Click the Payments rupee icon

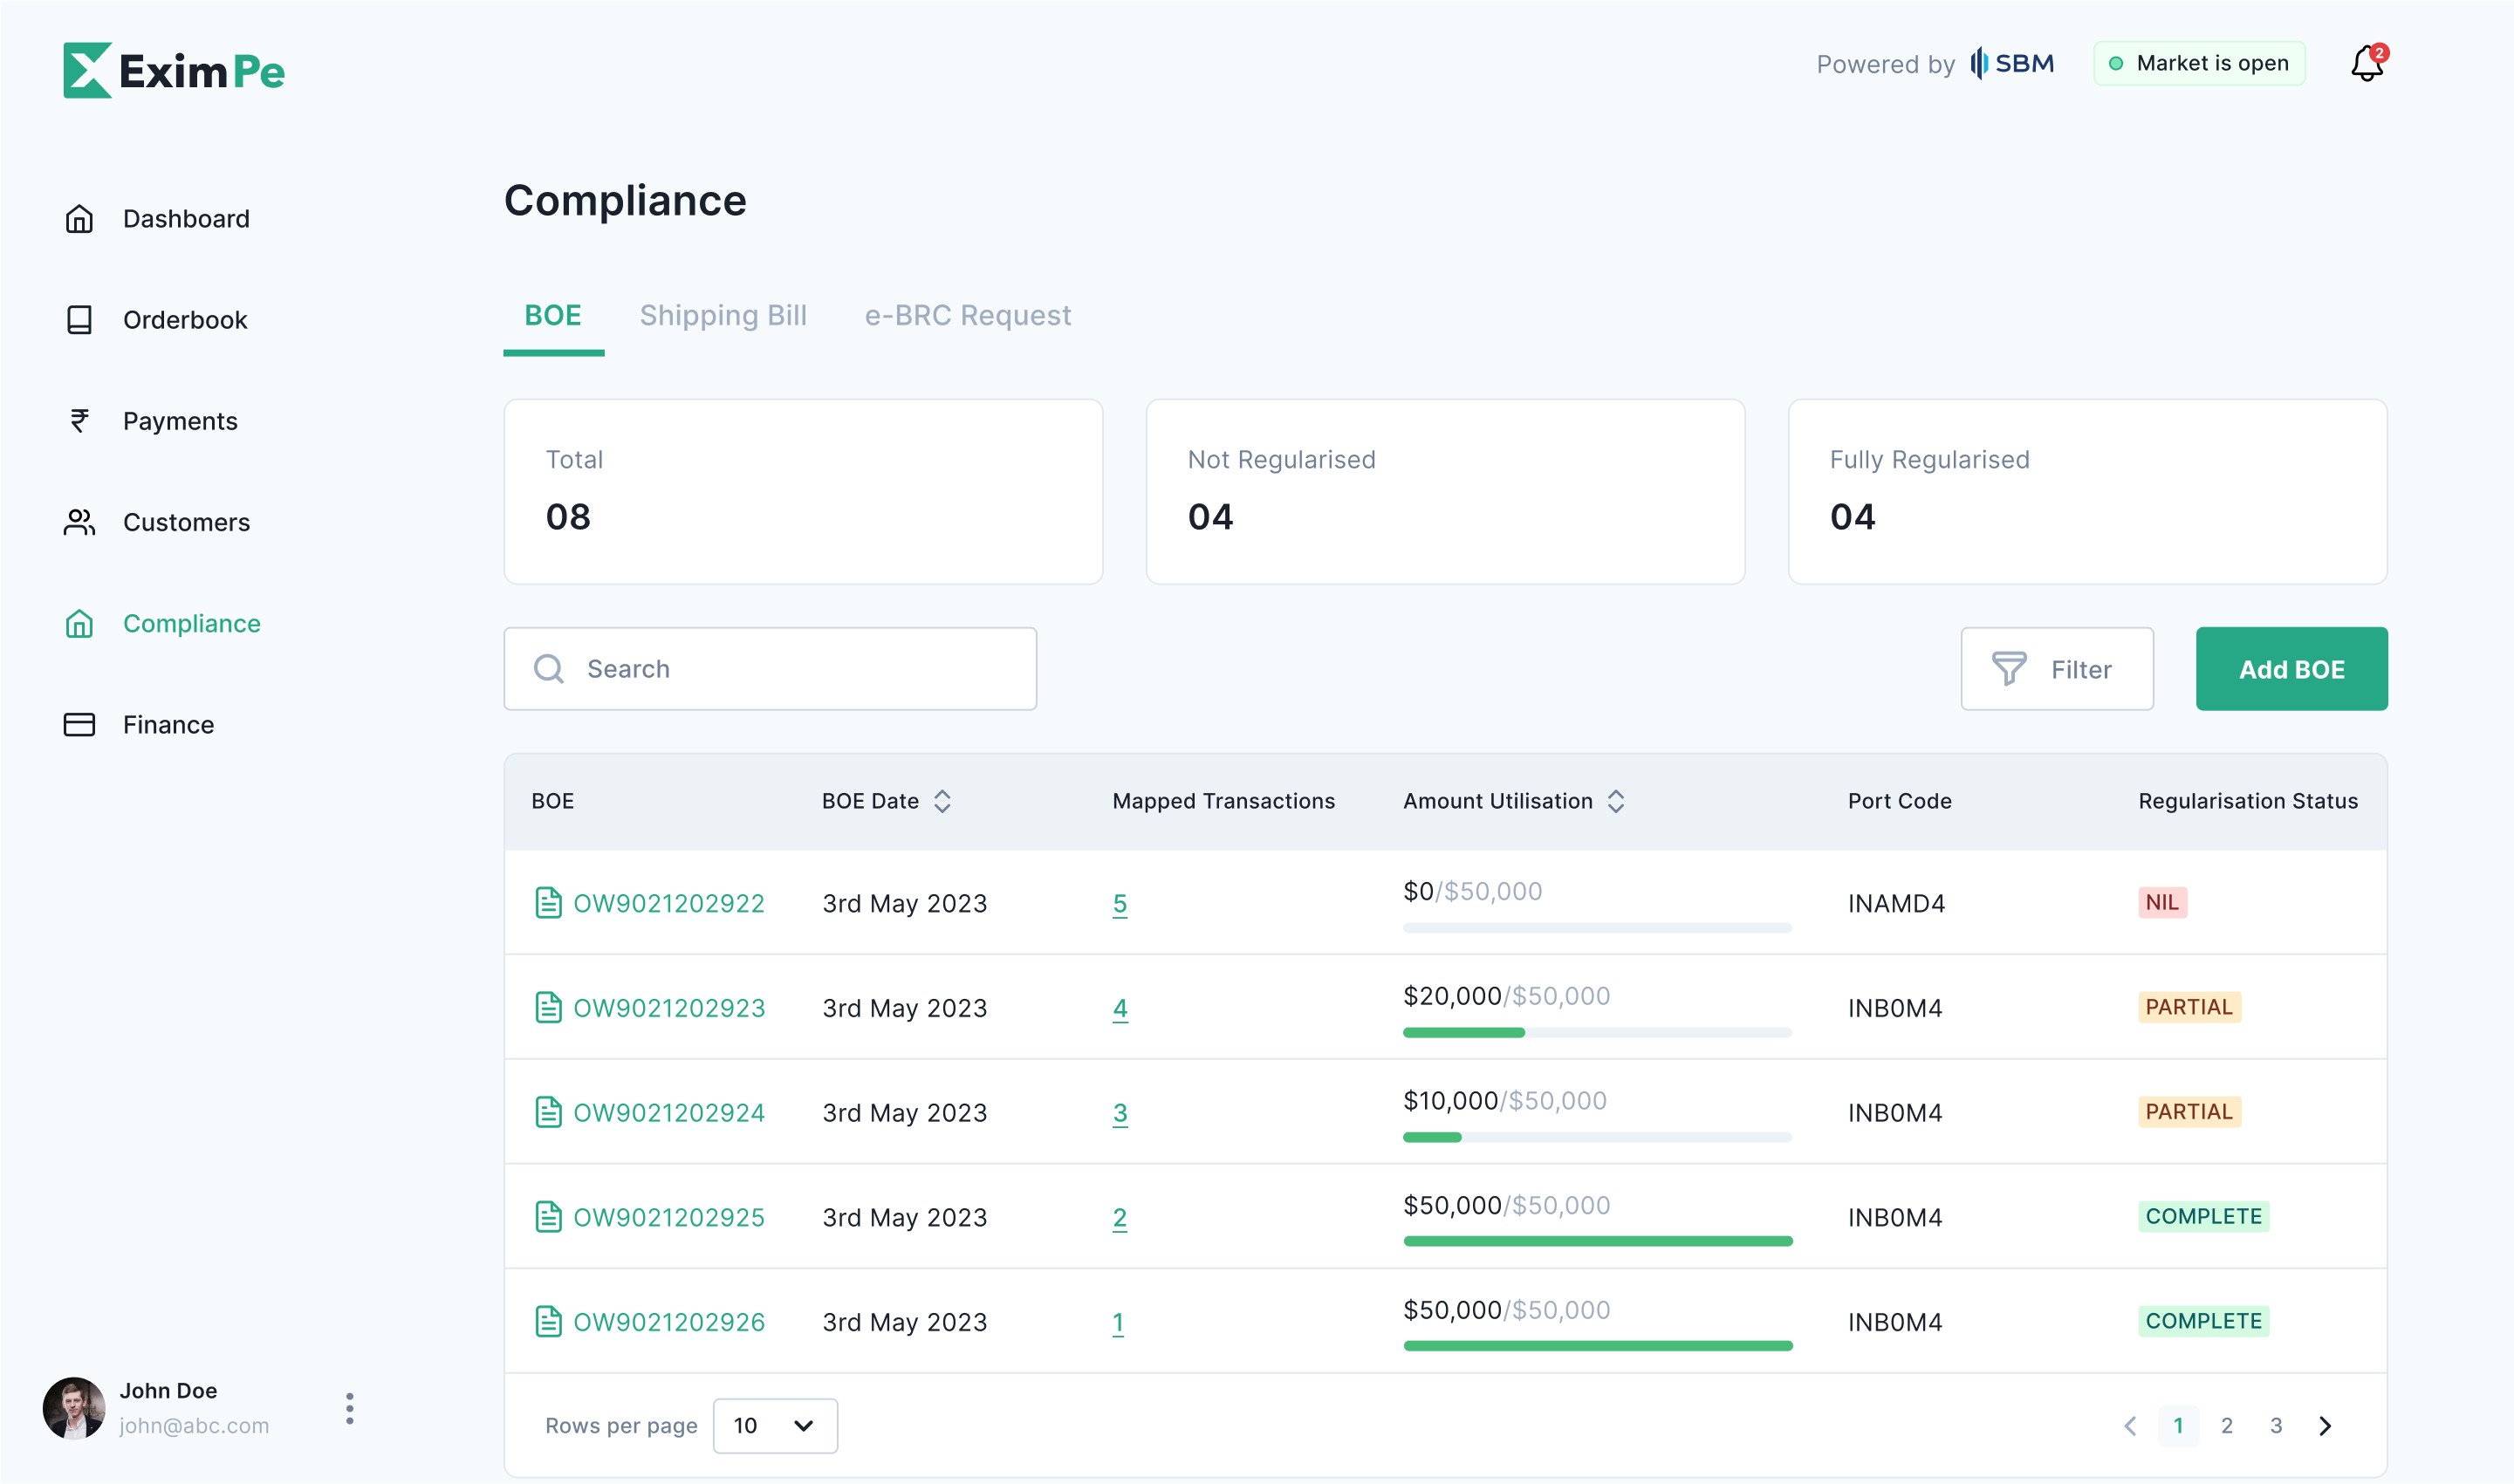tap(79, 421)
